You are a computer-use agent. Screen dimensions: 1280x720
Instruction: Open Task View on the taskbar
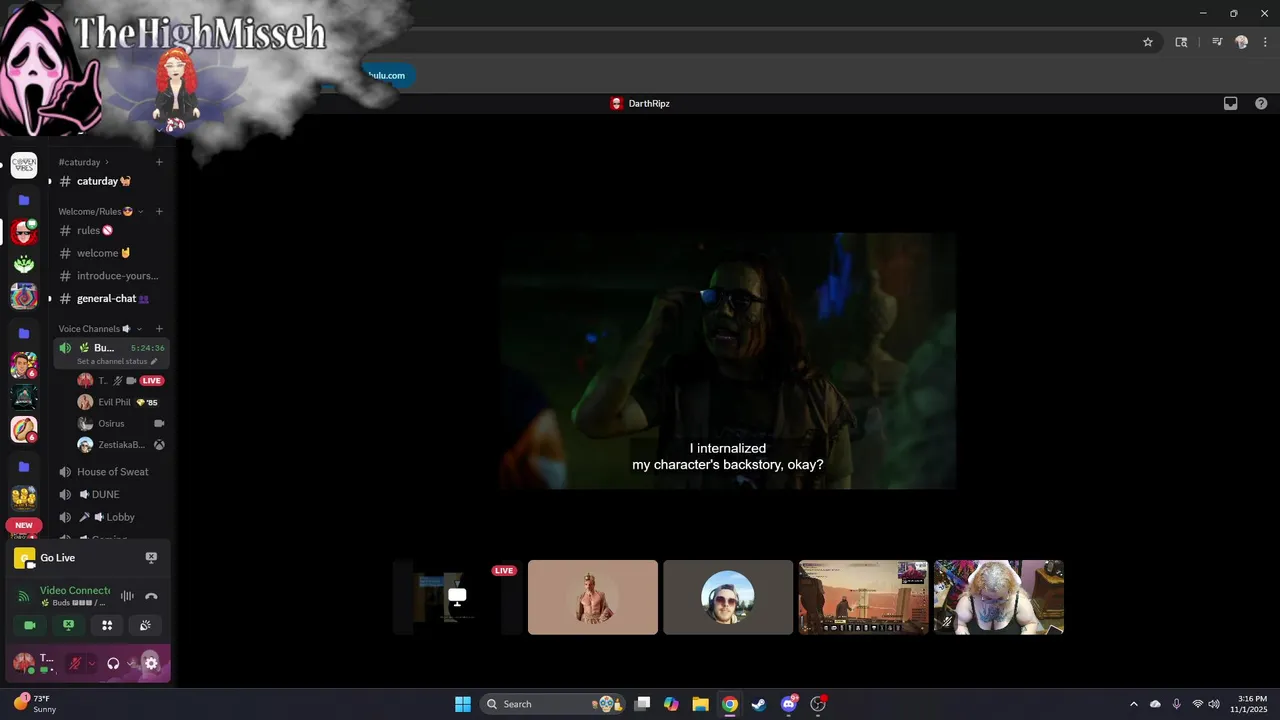pyautogui.click(x=642, y=704)
